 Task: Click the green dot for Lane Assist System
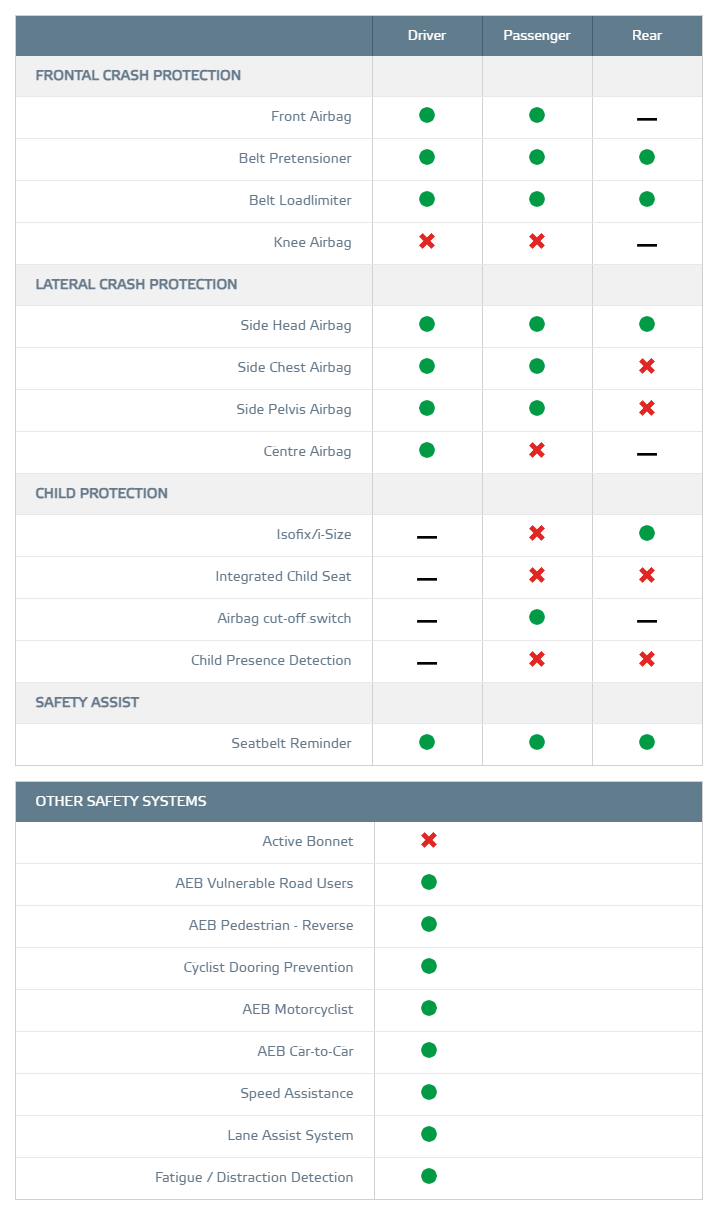click(429, 1134)
